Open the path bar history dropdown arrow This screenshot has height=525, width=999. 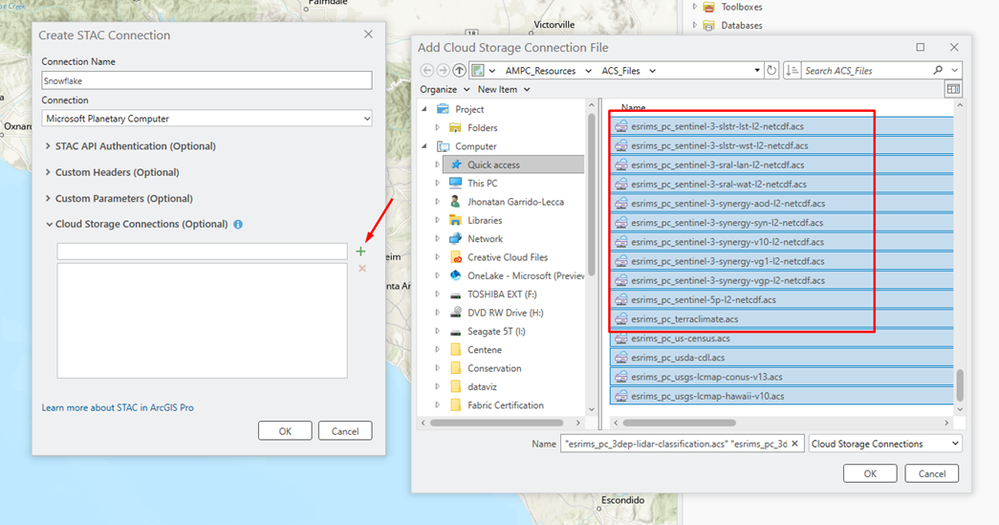point(757,71)
